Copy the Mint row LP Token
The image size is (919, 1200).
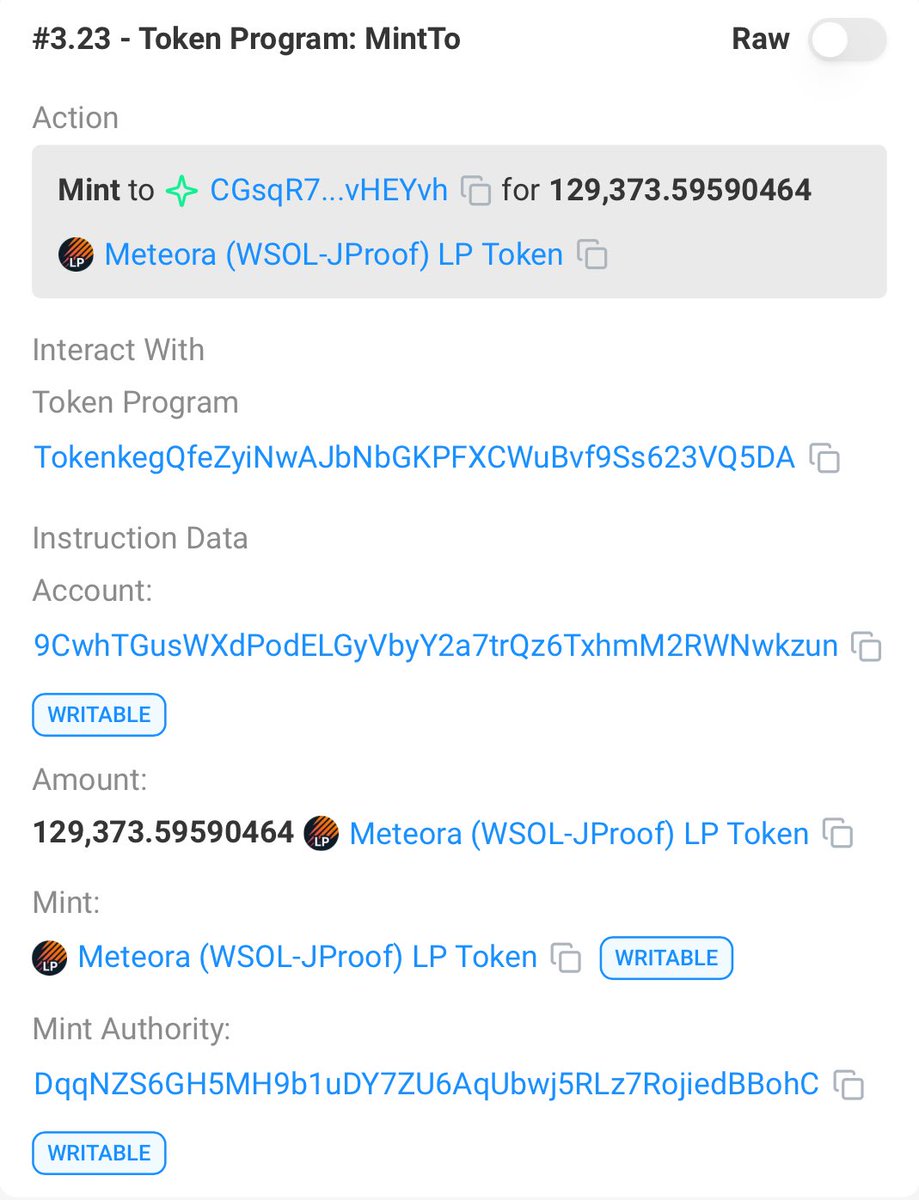tap(567, 958)
